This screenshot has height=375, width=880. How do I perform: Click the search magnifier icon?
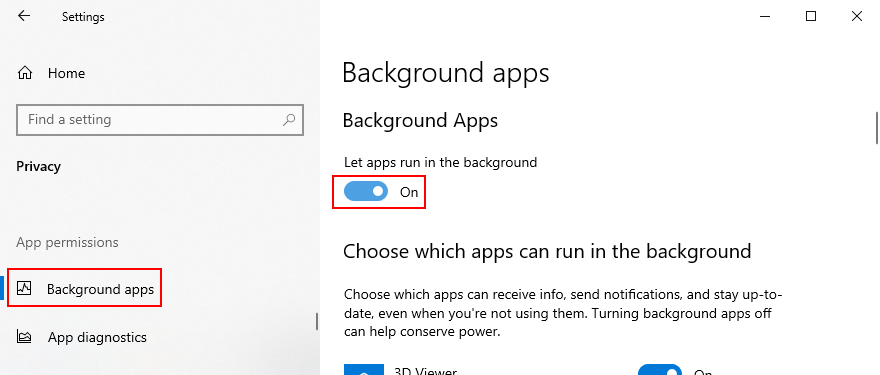coord(288,120)
